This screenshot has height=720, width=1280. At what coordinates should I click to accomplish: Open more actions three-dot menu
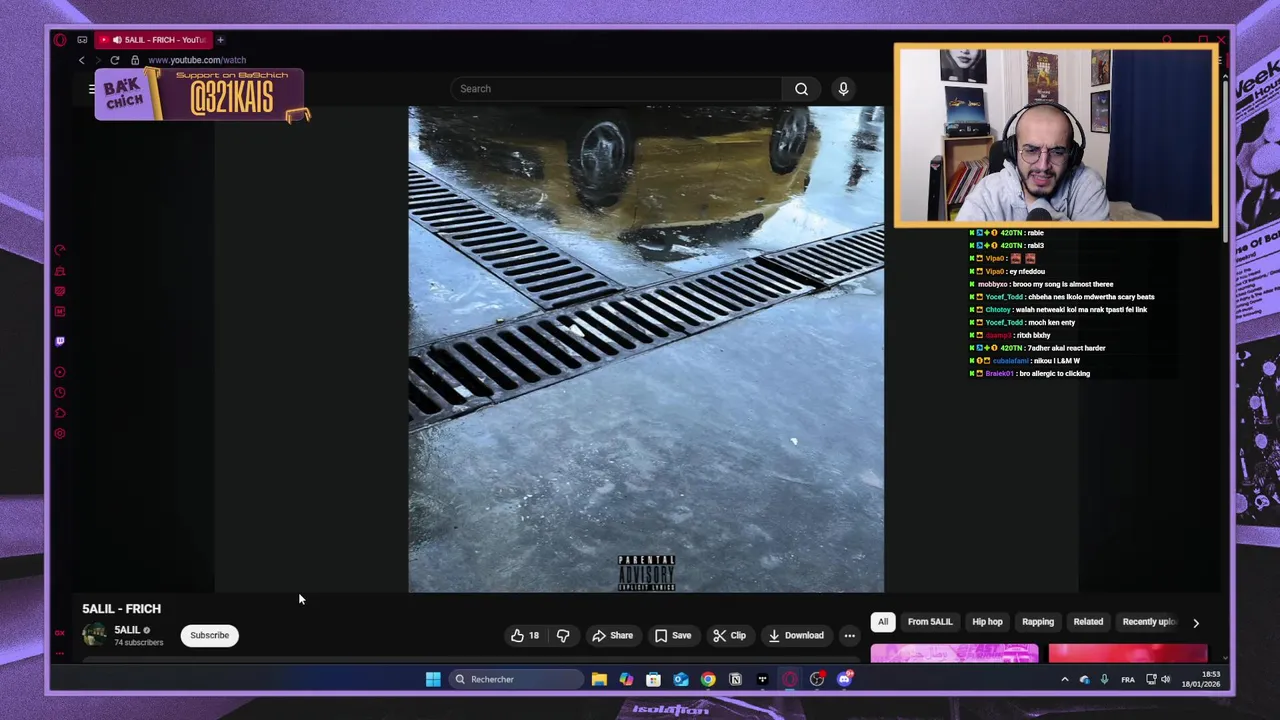(849, 635)
